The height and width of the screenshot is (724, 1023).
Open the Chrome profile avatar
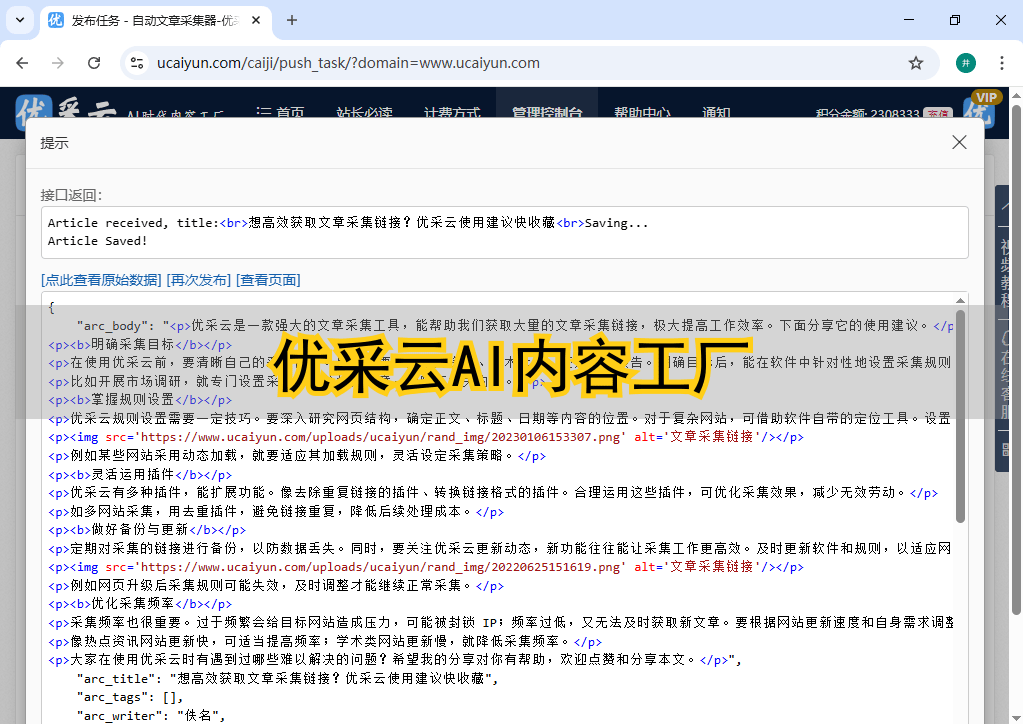pyautogui.click(x=965, y=63)
